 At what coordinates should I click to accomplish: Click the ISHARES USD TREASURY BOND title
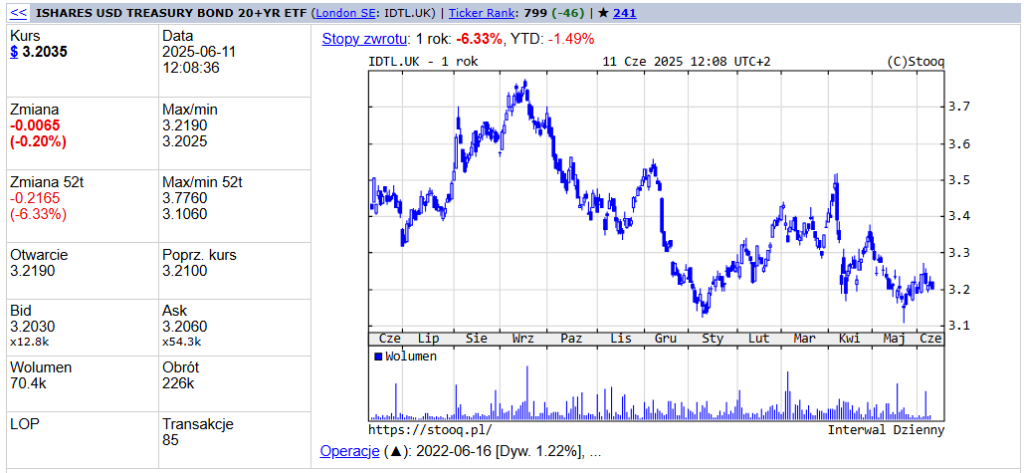[x=172, y=12]
